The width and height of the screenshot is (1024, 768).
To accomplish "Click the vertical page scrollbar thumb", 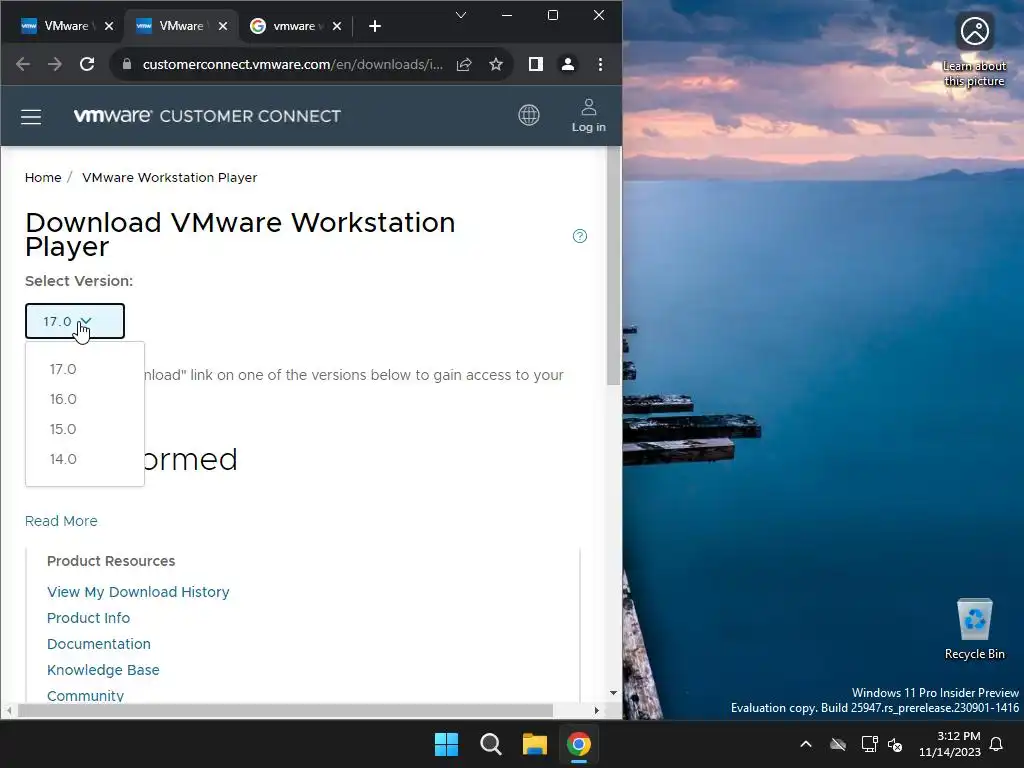I will coord(613,266).
